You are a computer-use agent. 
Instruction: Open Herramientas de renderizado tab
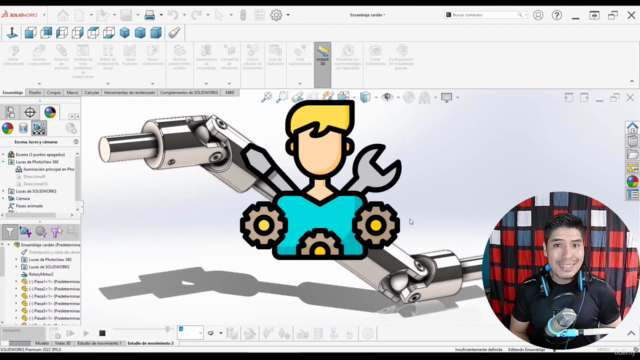tap(129, 93)
